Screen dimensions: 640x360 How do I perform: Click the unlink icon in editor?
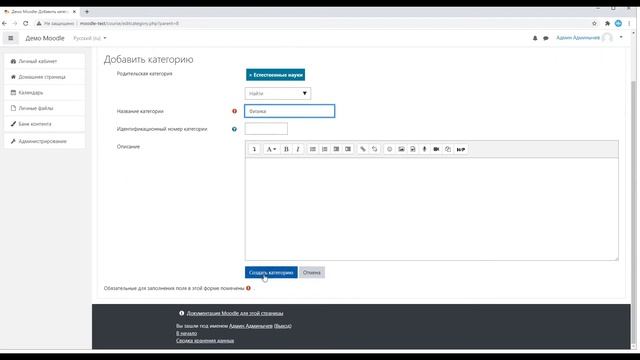[x=374, y=149]
